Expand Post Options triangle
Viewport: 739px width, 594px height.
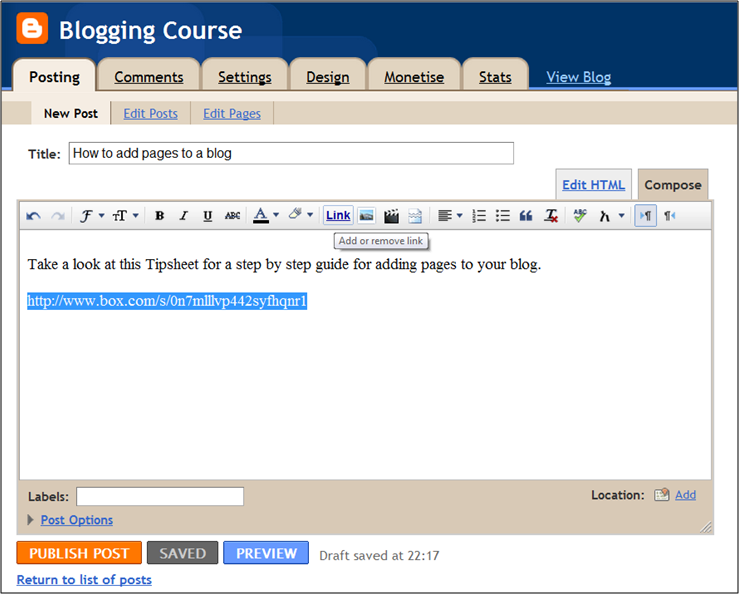click(x=31, y=520)
